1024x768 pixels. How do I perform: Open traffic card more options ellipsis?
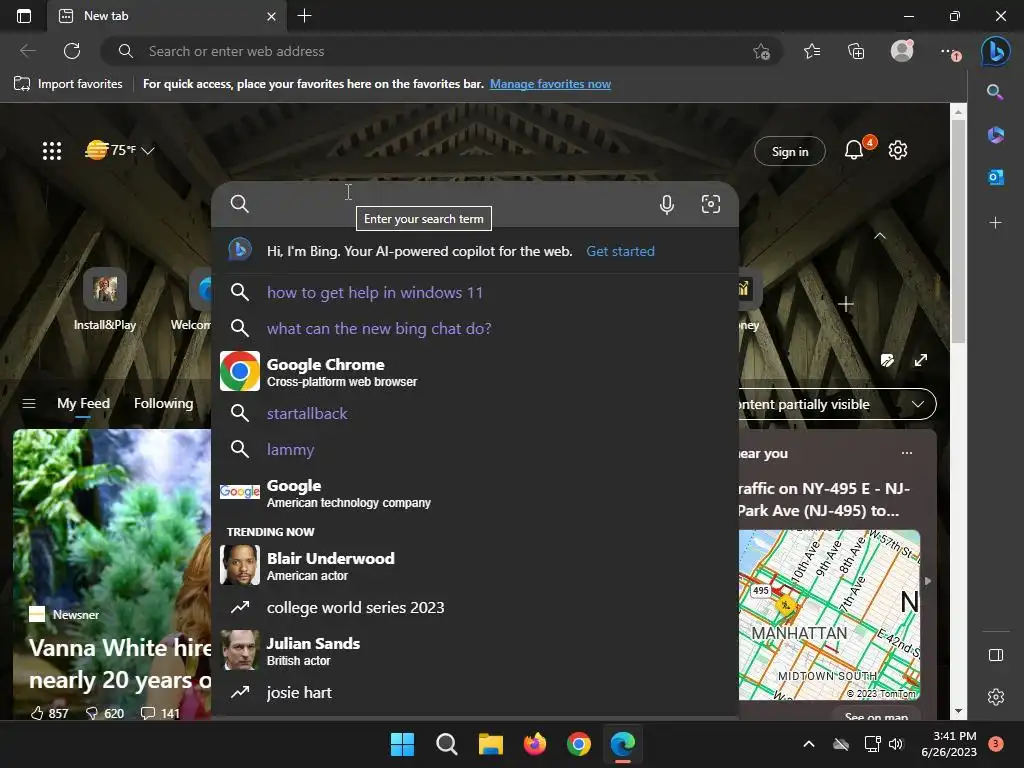pyautogui.click(x=906, y=453)
